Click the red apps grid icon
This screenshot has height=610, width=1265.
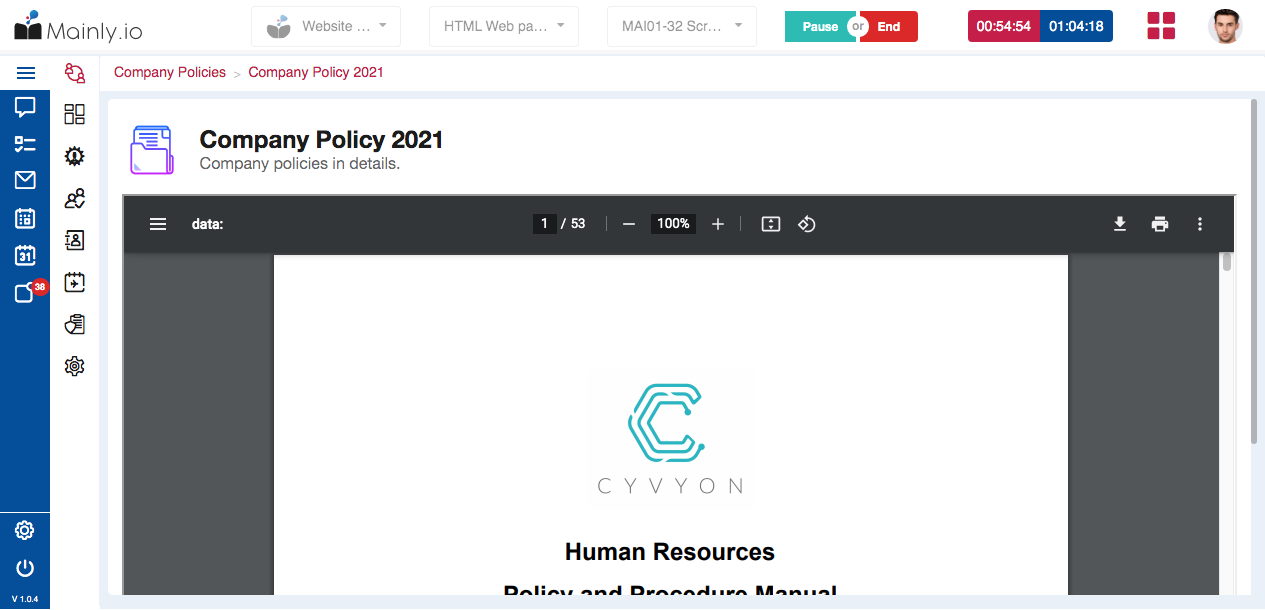(x=1161, y=26)
